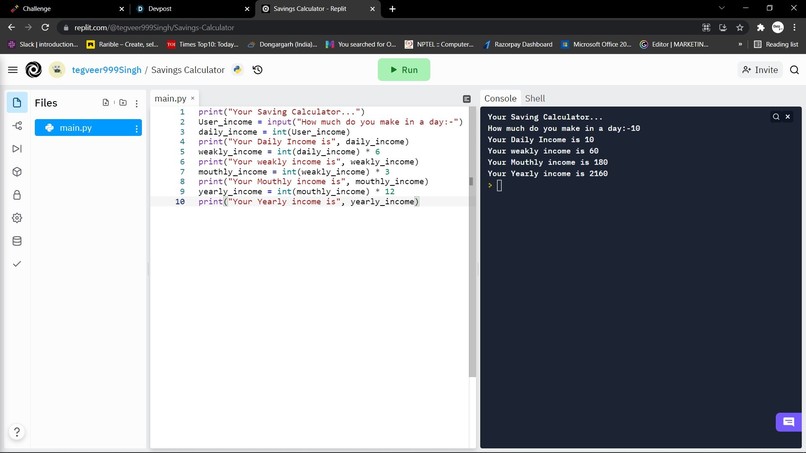Image resolution: width=806 pixels, height=453 pixels.
Task: Open the Settings gear sidebar icon
Action: tap(17, 218)
